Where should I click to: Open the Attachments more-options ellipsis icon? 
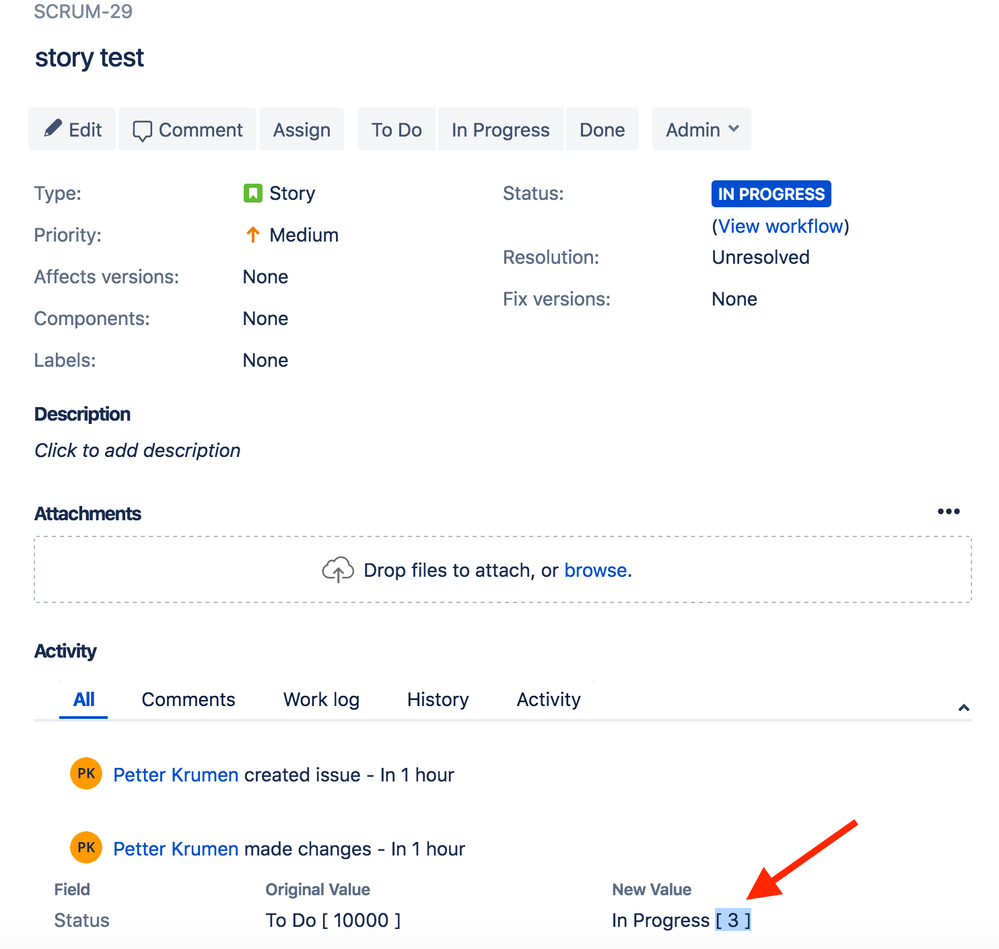tap(947, 511)
